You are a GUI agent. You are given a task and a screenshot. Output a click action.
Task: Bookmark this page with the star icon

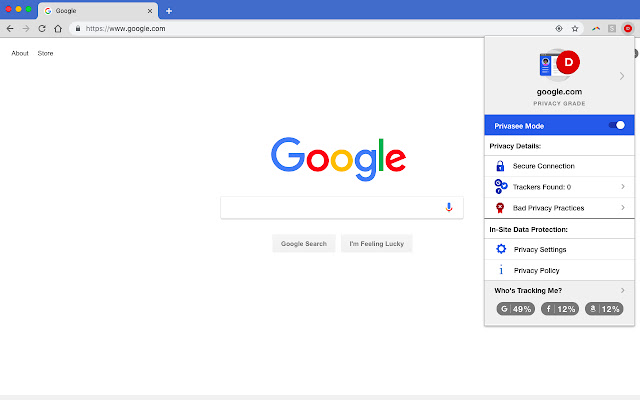point(575,29)
